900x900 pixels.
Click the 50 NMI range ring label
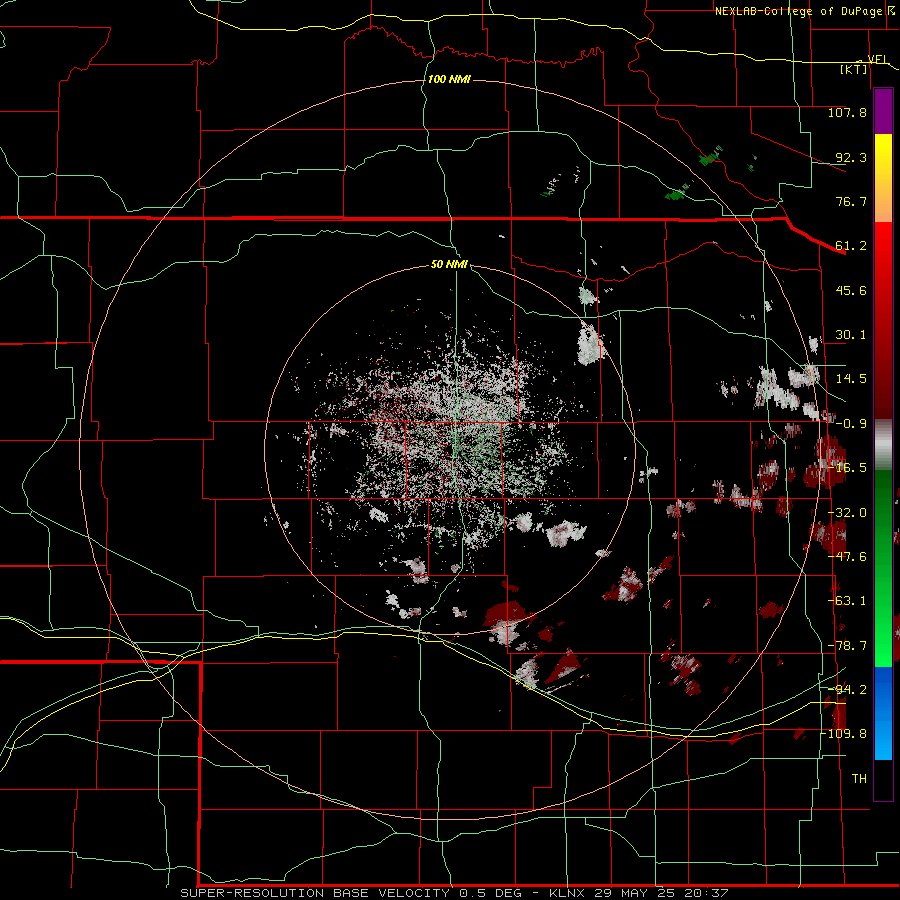coord(449,265)
